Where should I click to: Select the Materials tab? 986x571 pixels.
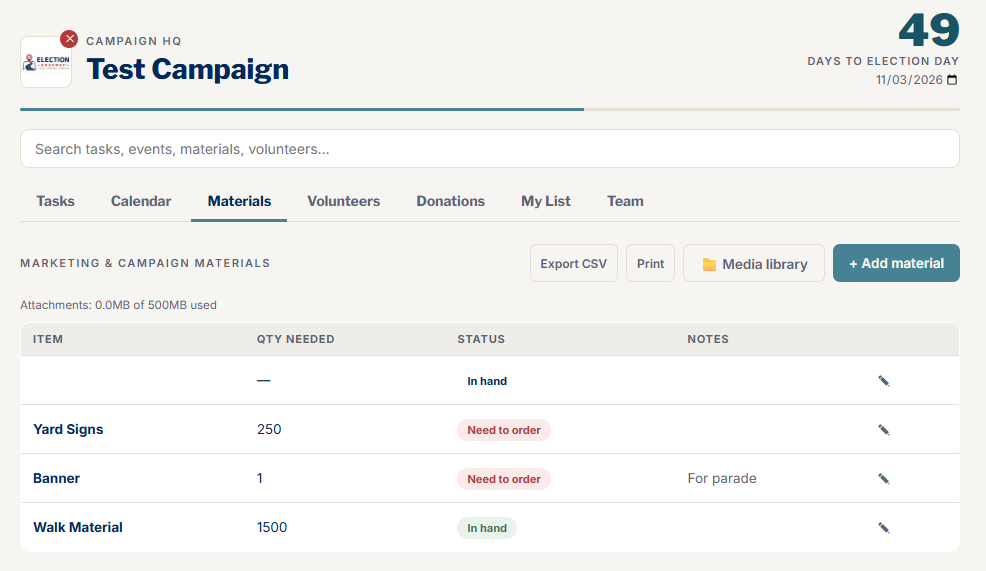click(x=239, y=201)
